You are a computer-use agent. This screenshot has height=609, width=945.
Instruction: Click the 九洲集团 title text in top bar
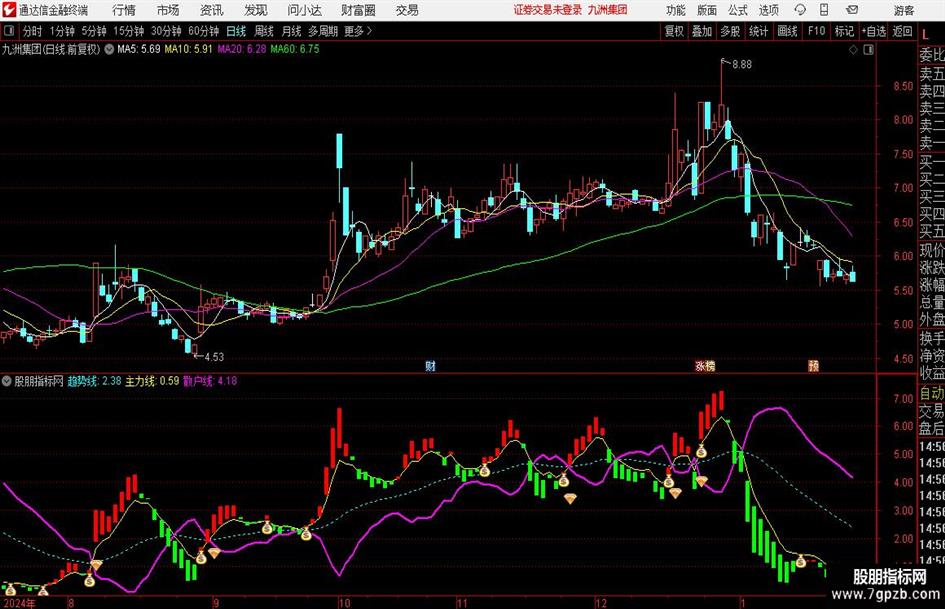click(x=608, y=10)
